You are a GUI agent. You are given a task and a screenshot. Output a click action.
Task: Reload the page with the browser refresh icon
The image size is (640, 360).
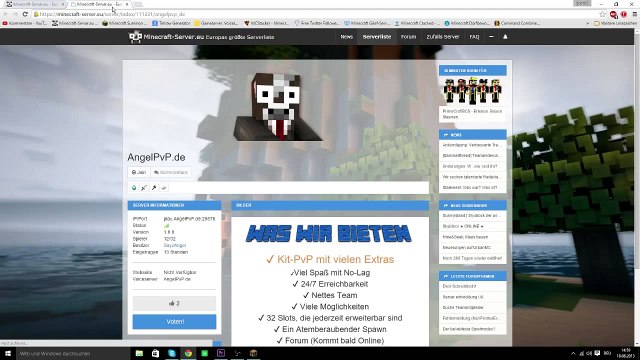coord(25,14)
